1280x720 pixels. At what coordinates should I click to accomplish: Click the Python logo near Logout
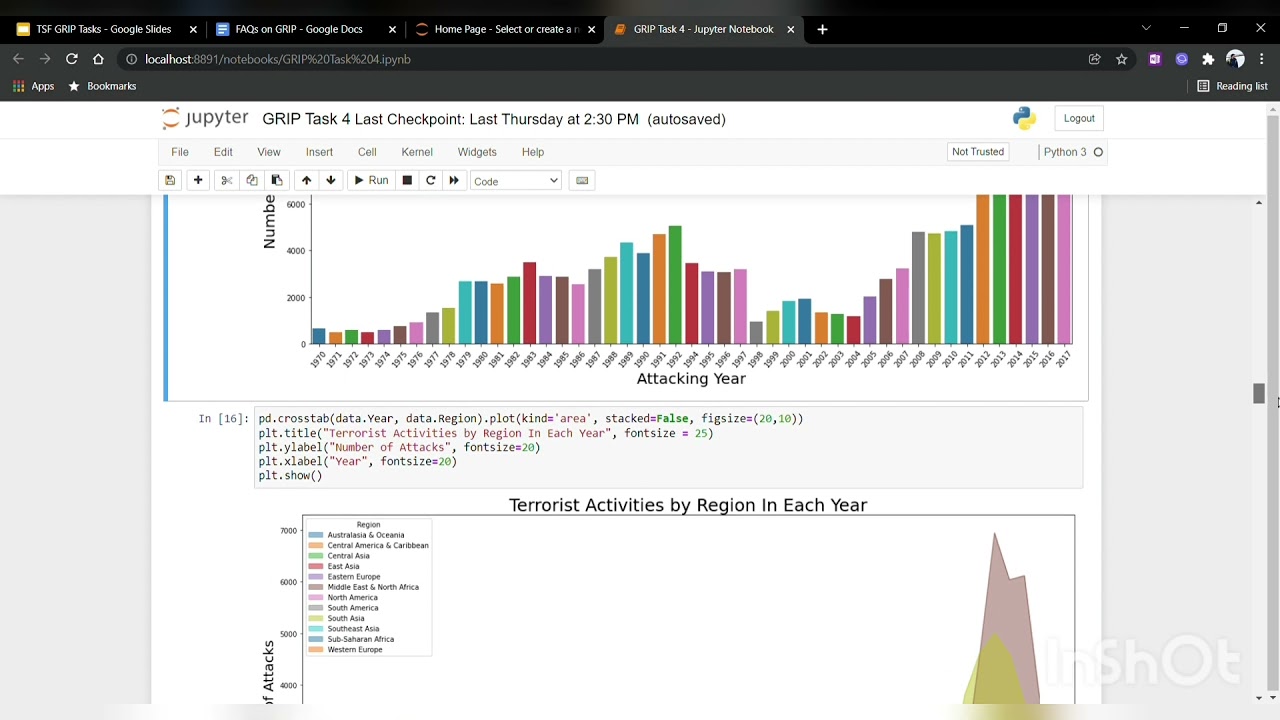tap(1024, 119)
